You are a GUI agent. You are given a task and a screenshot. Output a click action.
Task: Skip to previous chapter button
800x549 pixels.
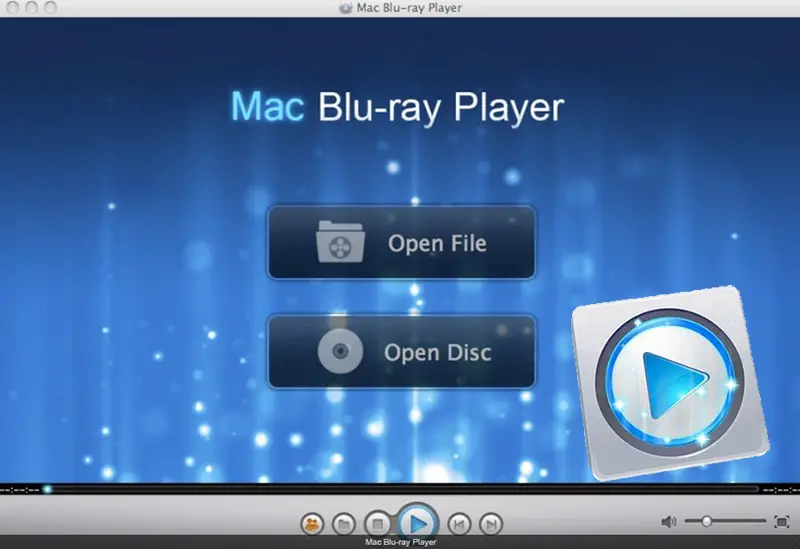459,524
